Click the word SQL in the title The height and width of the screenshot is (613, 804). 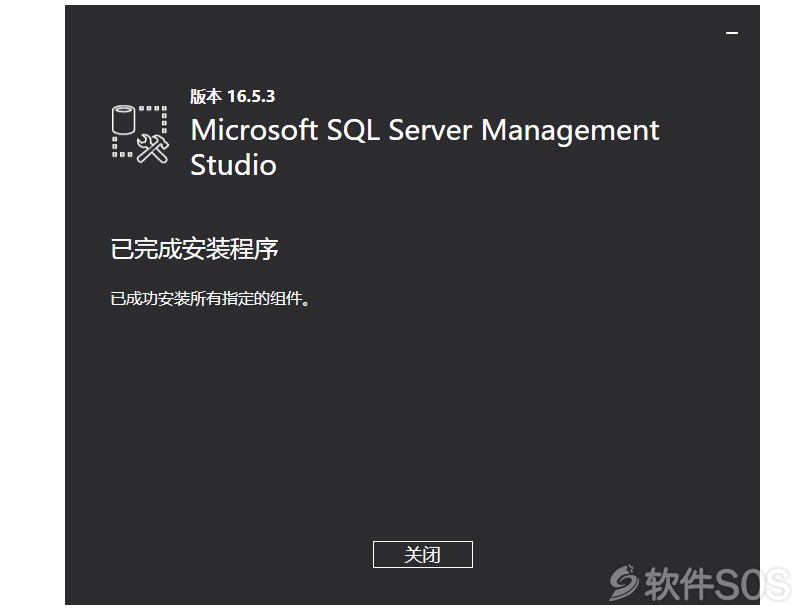353,130
